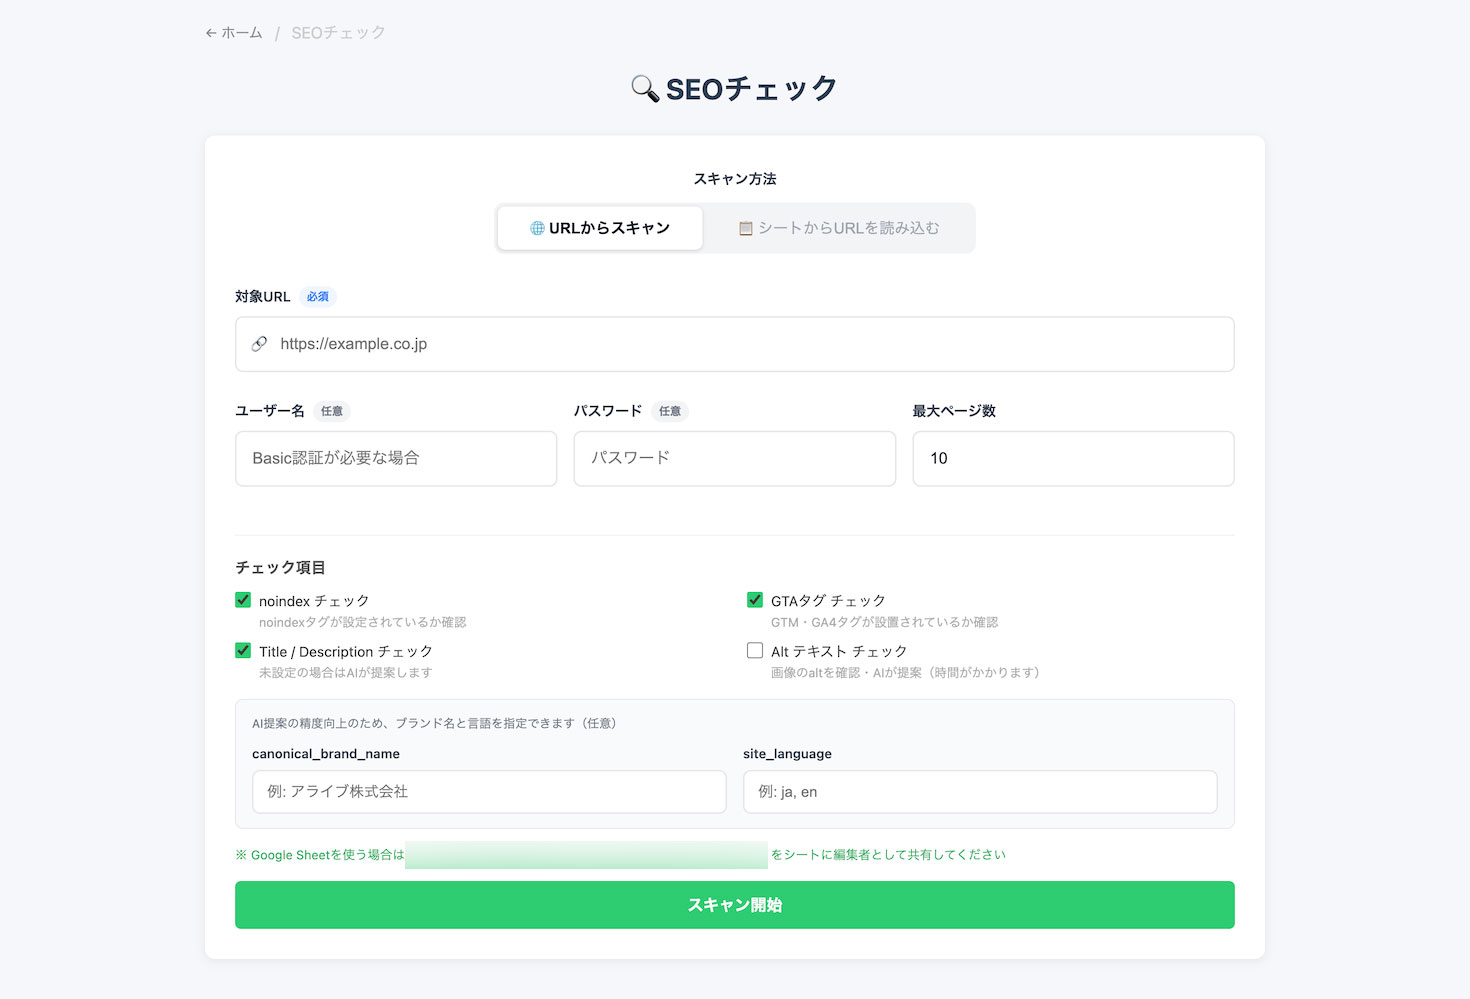Click the 任意 badge next to ユーザー名
The width and height of the screenshot is (1470, 999).
coord(332,411)
